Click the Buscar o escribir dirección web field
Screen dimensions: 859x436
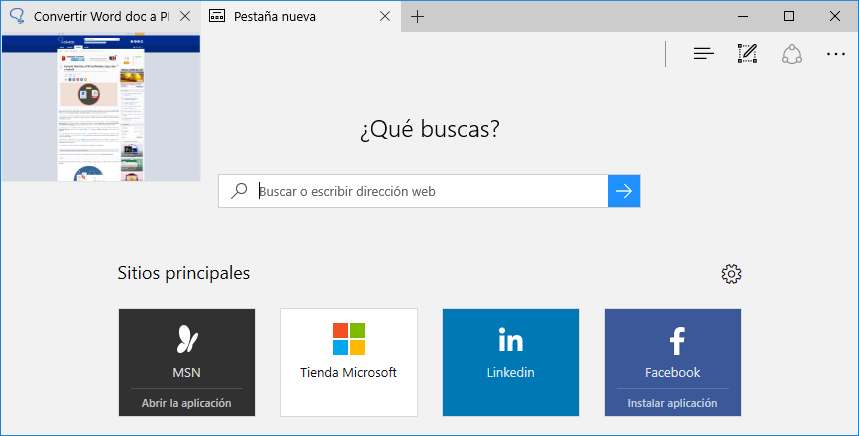click(430, 191)
